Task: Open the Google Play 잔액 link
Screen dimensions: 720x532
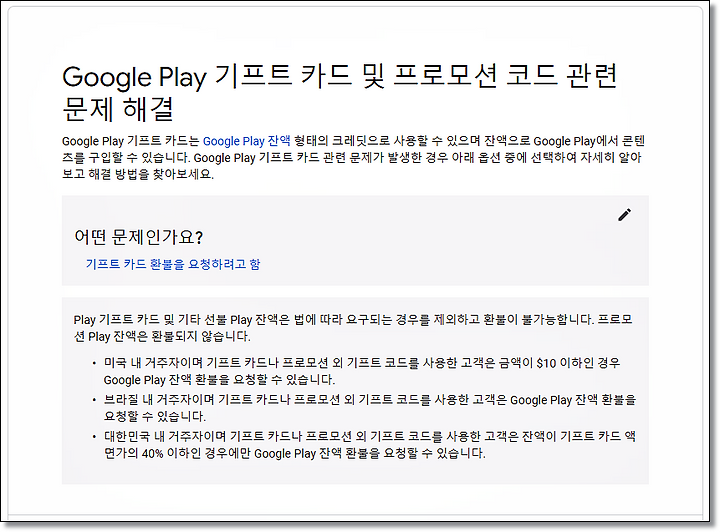Action: [x=247, y=140]
